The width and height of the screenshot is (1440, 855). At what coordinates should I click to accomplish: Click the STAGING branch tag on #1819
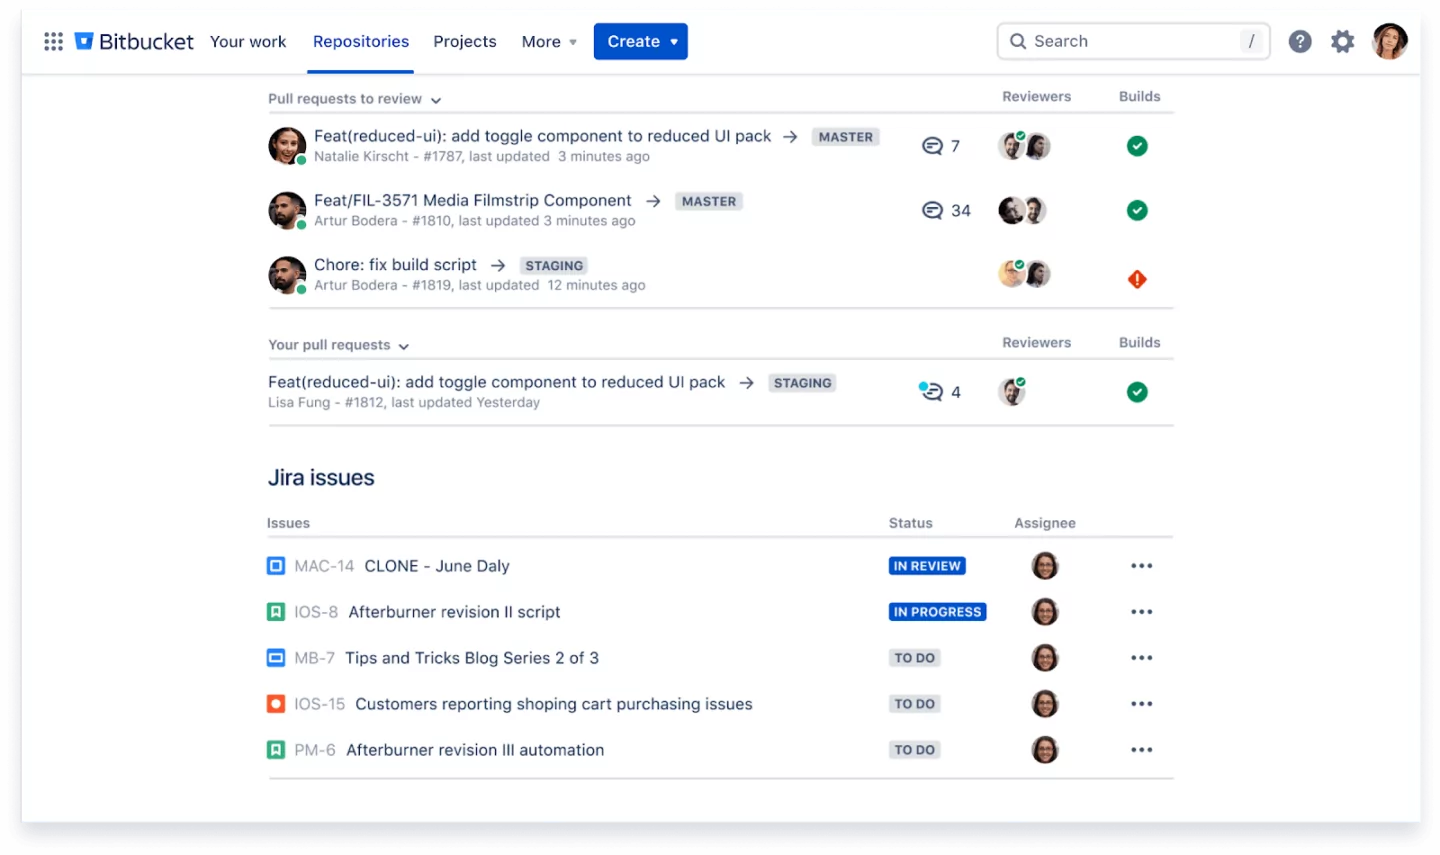[554, 266]
